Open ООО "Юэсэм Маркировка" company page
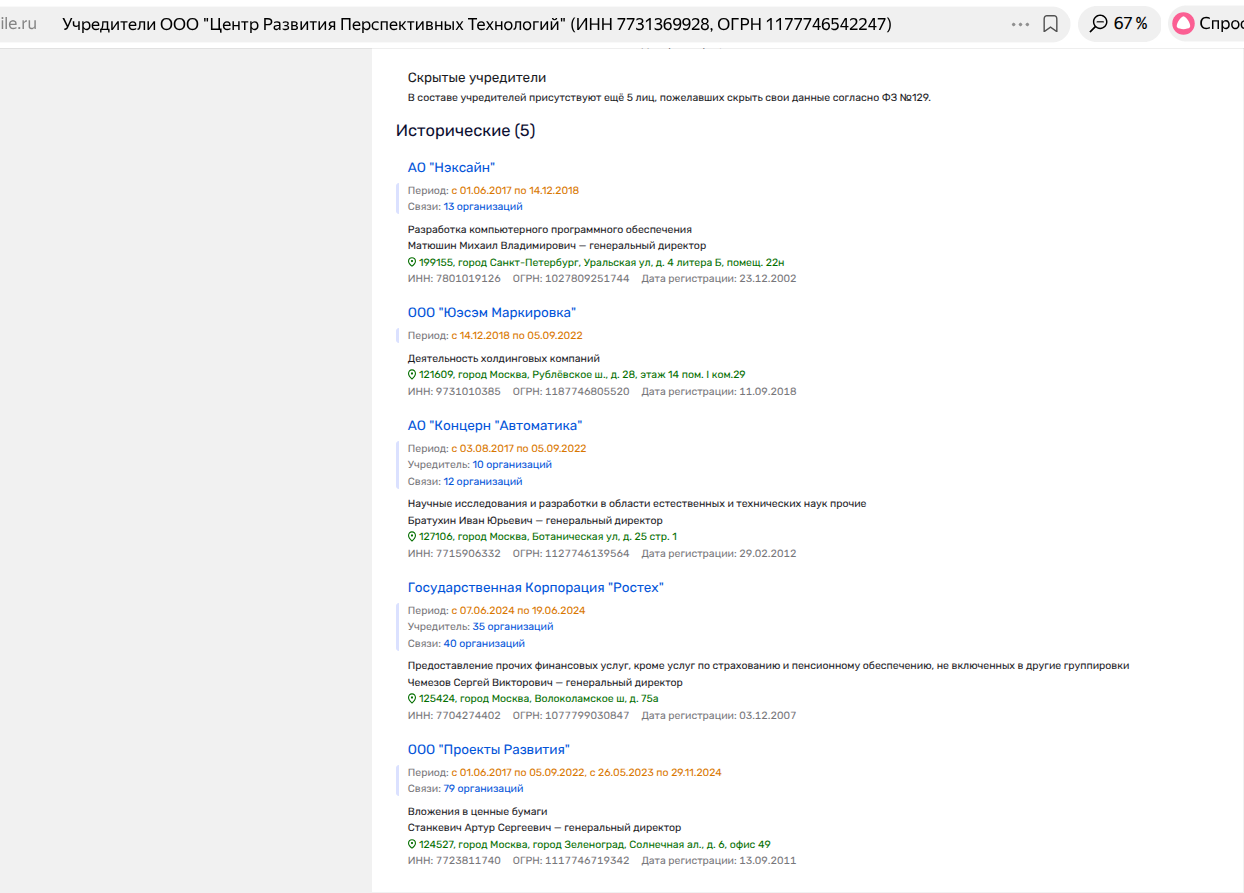1244x893 pixels. coord(491,313)
